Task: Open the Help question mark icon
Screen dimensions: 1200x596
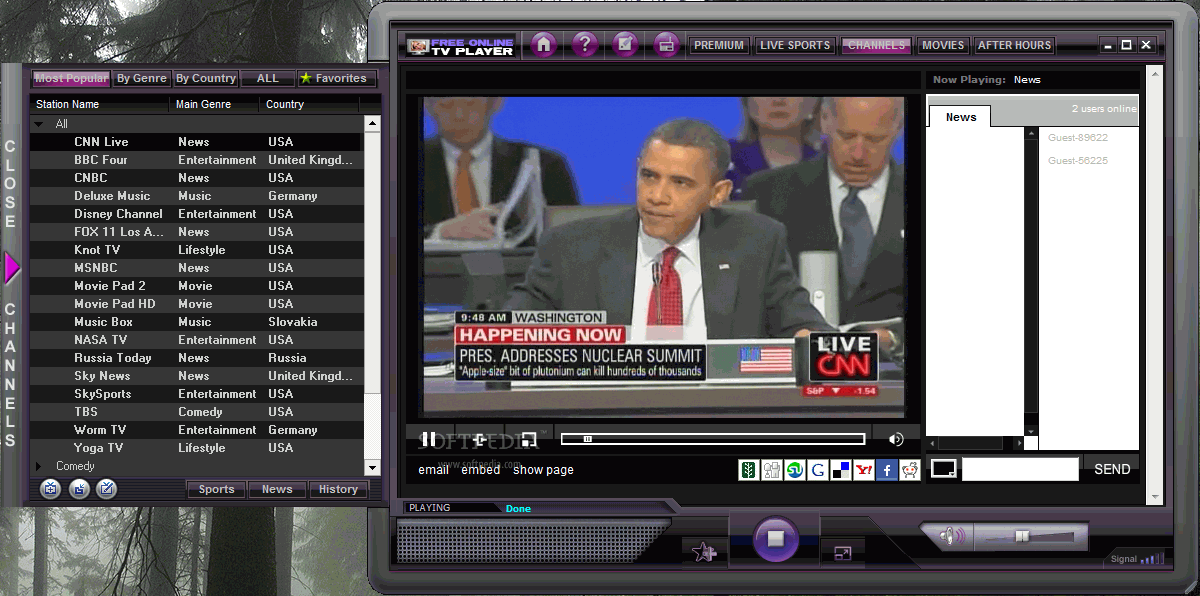Action: (584, 45)
